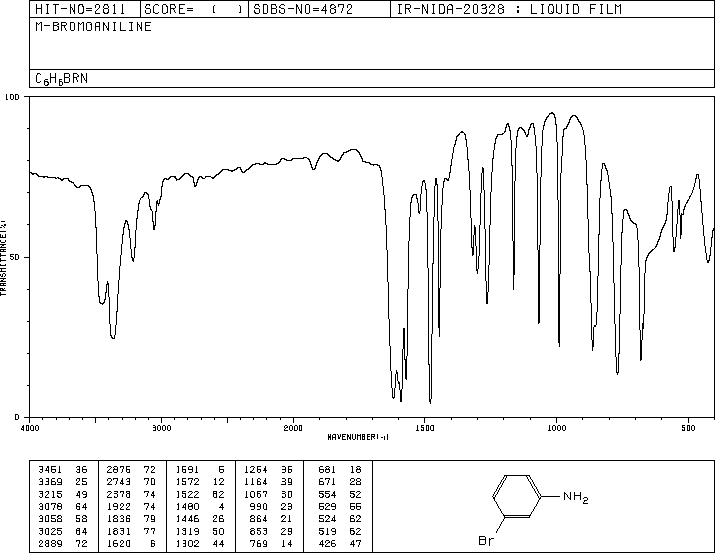Click the 1000 x-axis tick label

coord(556,428)
